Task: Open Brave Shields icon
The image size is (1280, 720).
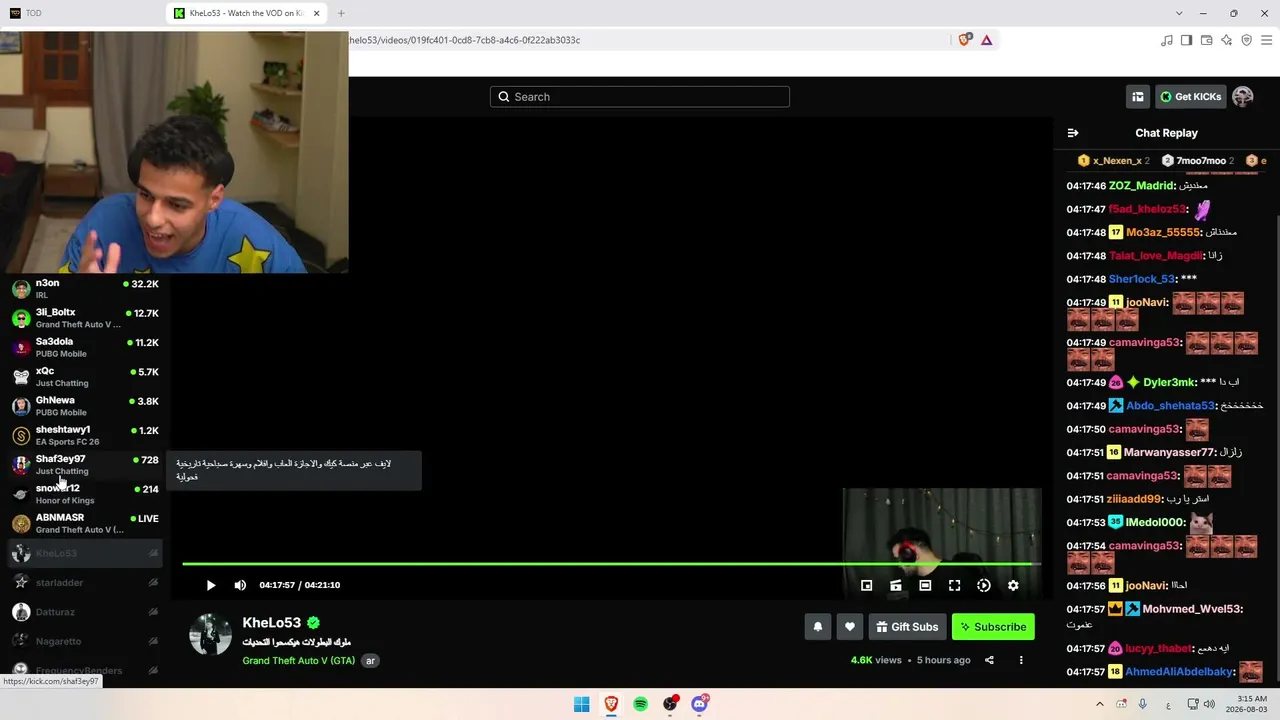Action: (x=965, y=40)
